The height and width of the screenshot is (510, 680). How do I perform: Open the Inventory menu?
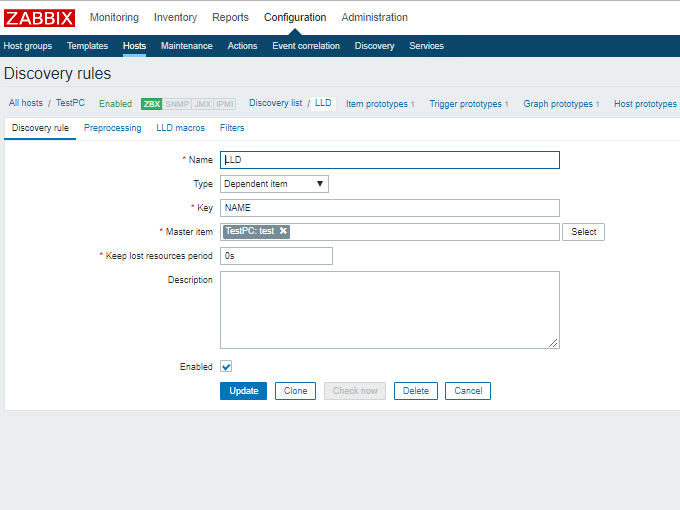[175, 17]
